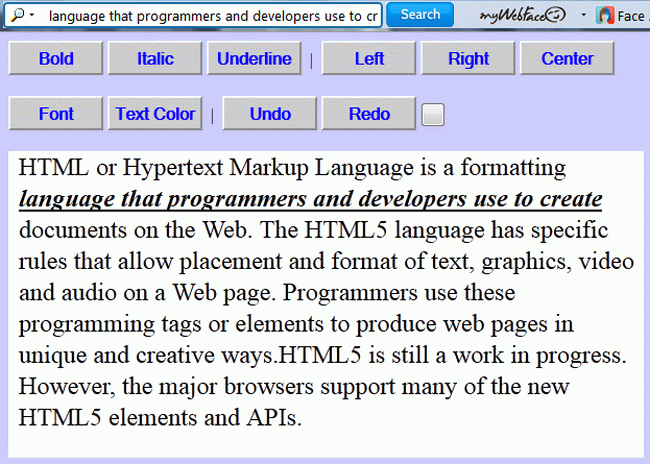The height and width of the screenshot is (464, 650).
Task: Undo the last edit
Action: click(270, 114)
